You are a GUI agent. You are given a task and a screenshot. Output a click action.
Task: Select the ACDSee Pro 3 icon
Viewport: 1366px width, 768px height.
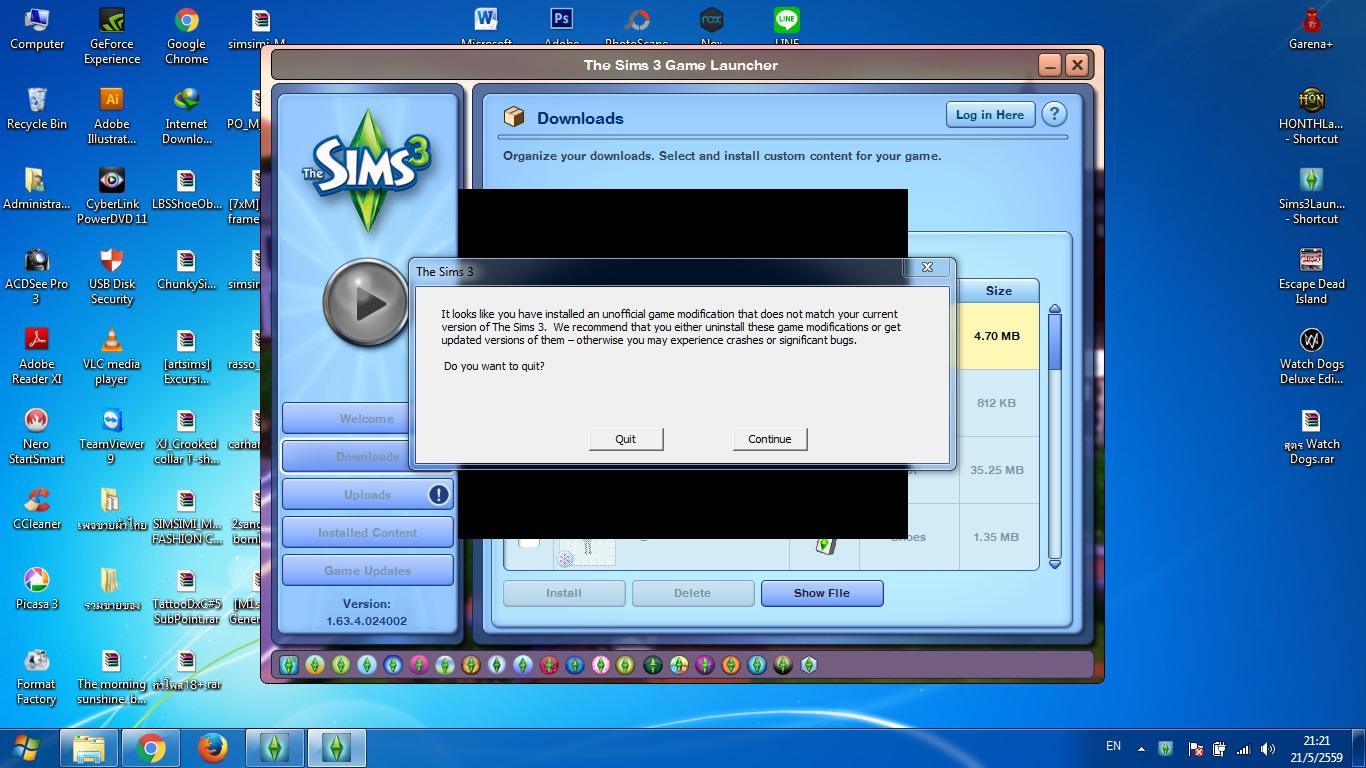(x=37, y=276)
